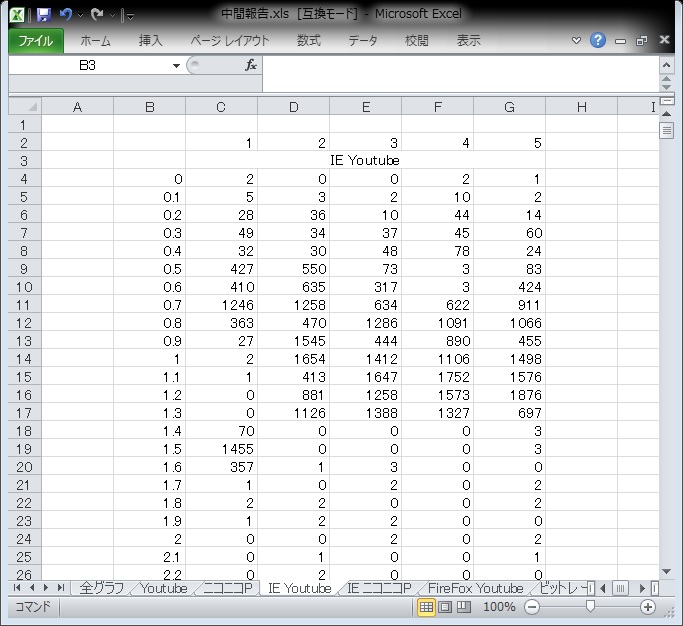Click the Select All corner triangle
Viewport: 683px width, 626px height.
pyautogui.click(x=25, y=107)
